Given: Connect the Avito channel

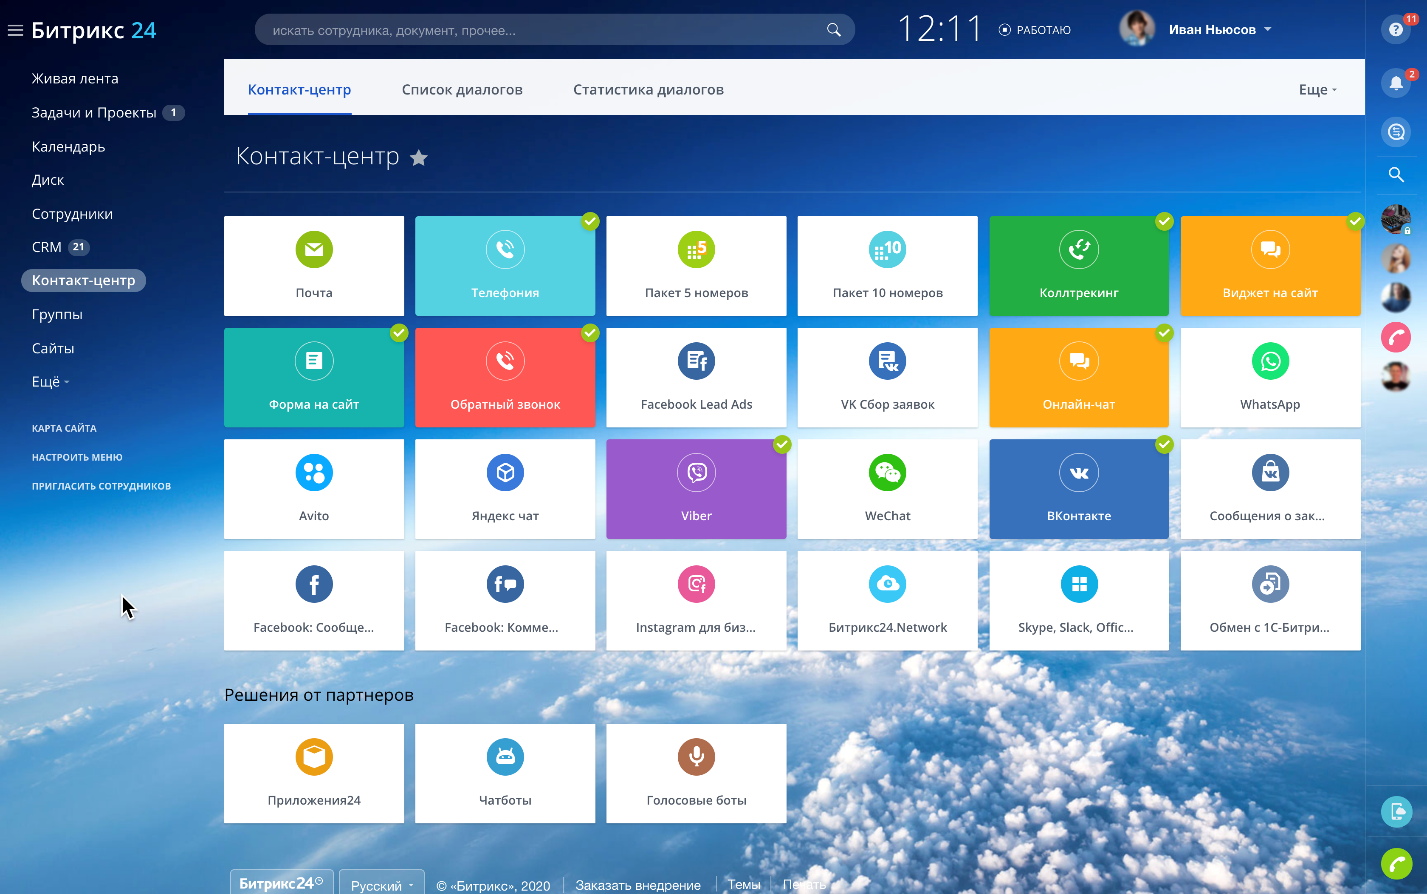Looking at the screenshot, I should pos(314,489).
